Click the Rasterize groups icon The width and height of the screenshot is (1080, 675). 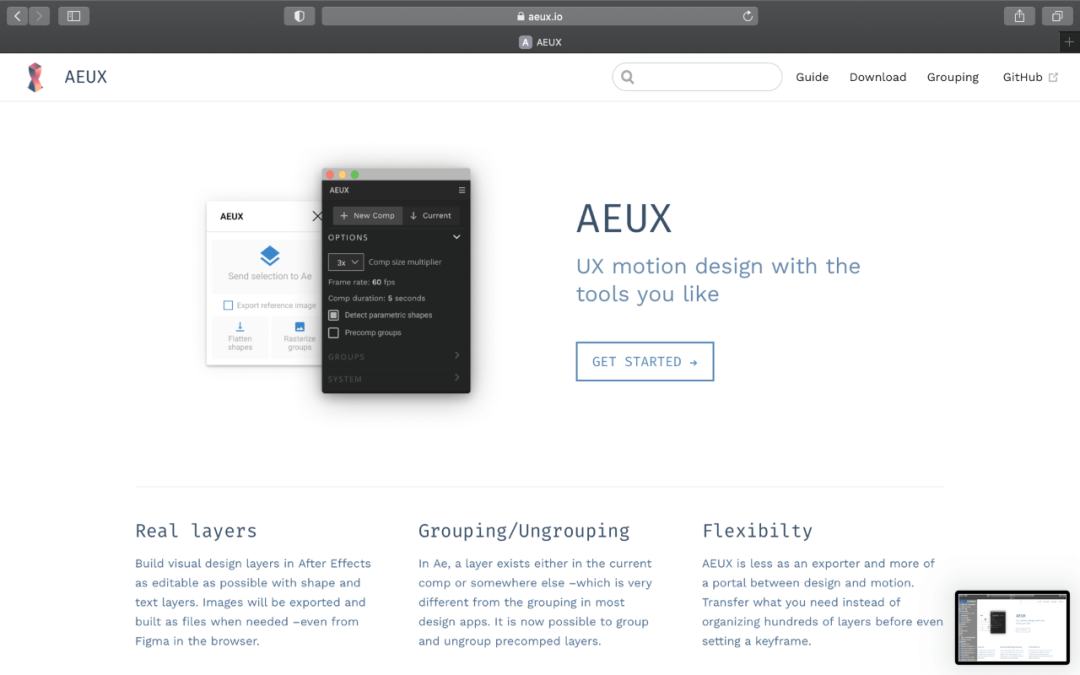[x=300, y=326]
